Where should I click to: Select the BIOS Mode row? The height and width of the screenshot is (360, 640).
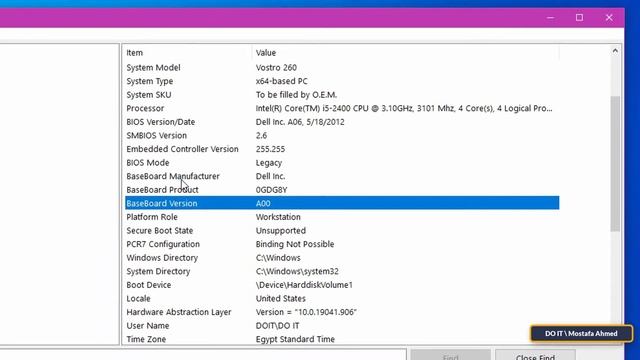[342, 162]
